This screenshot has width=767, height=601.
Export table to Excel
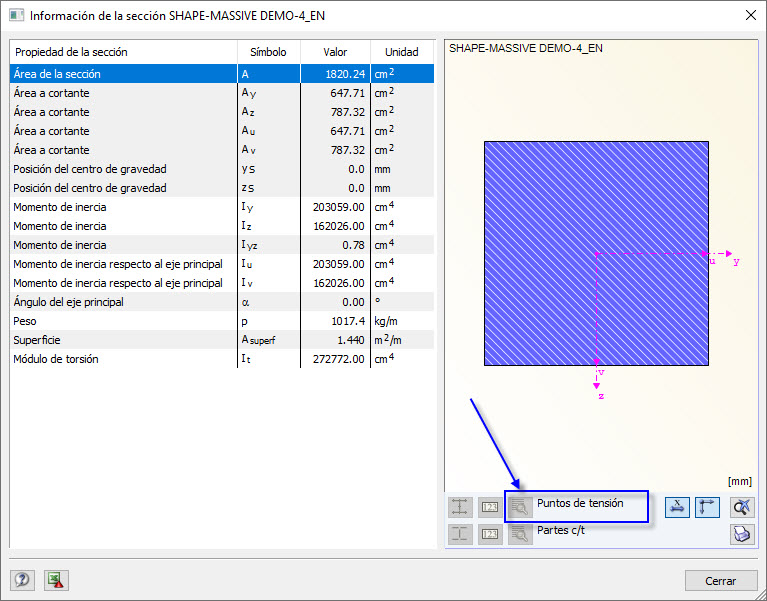[x=56, y=580]
